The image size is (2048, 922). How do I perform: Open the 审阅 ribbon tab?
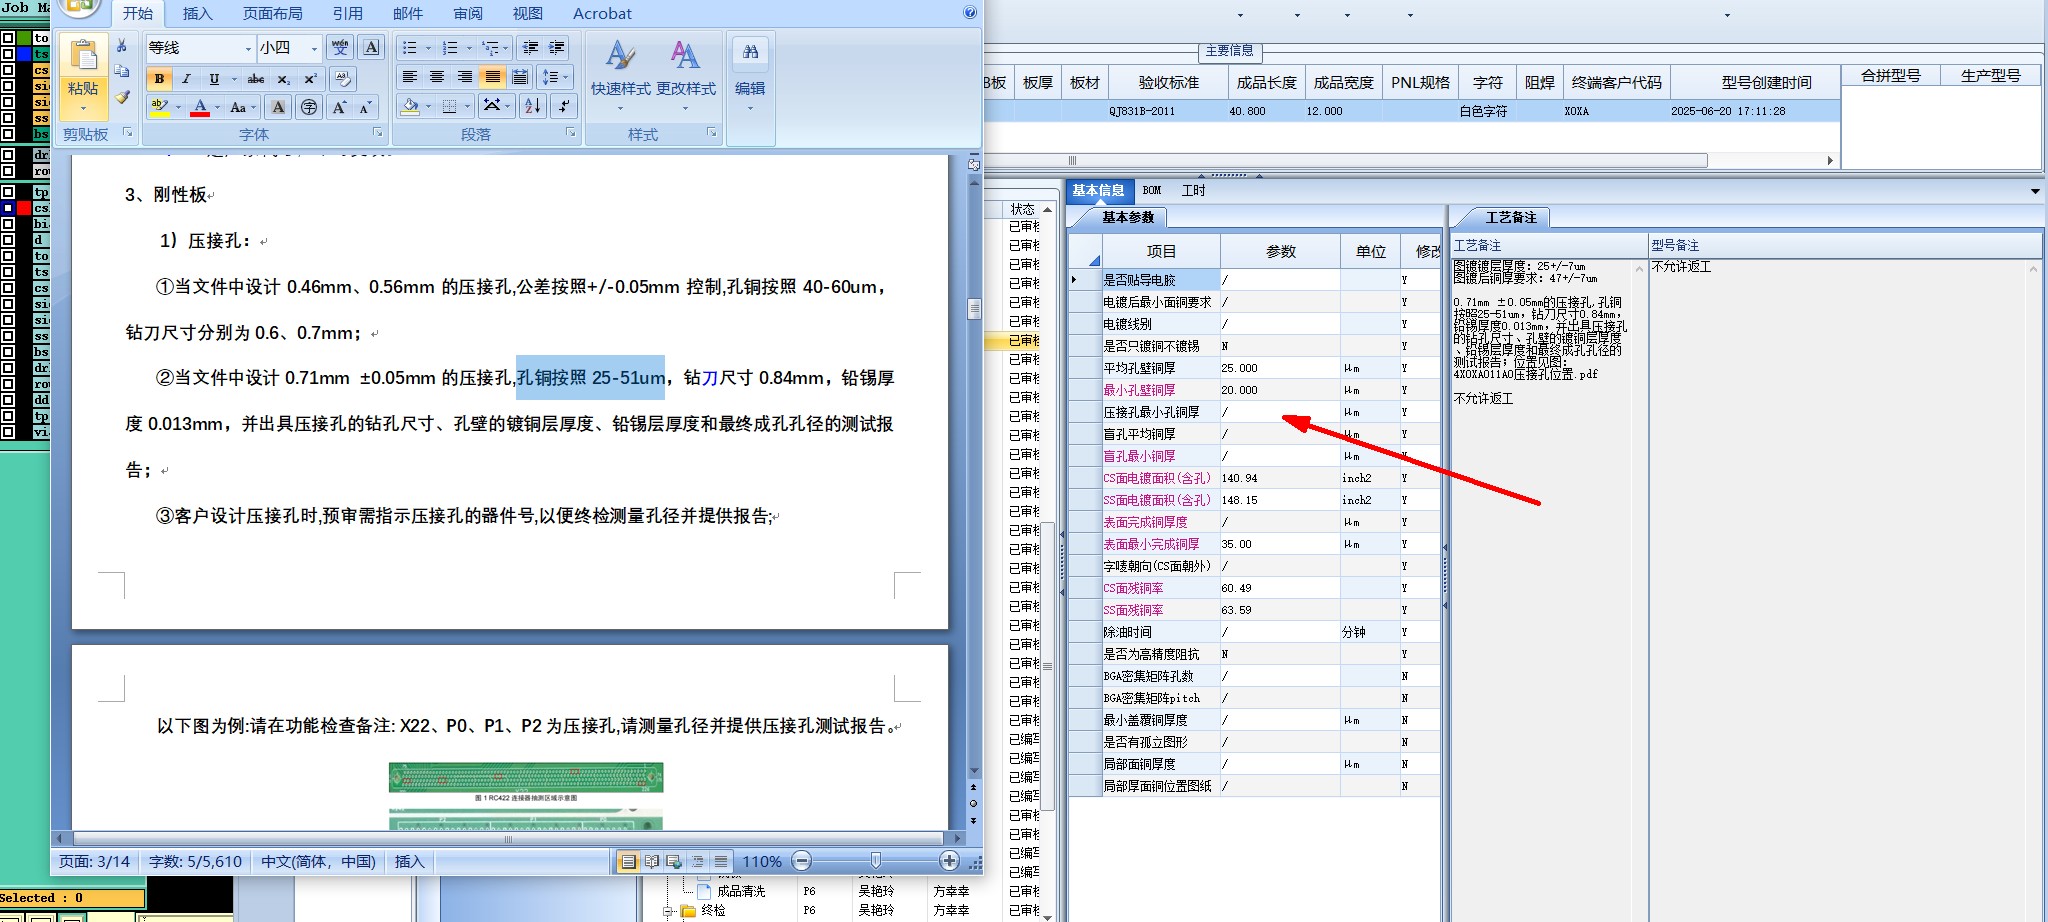(x=468, y=14)
